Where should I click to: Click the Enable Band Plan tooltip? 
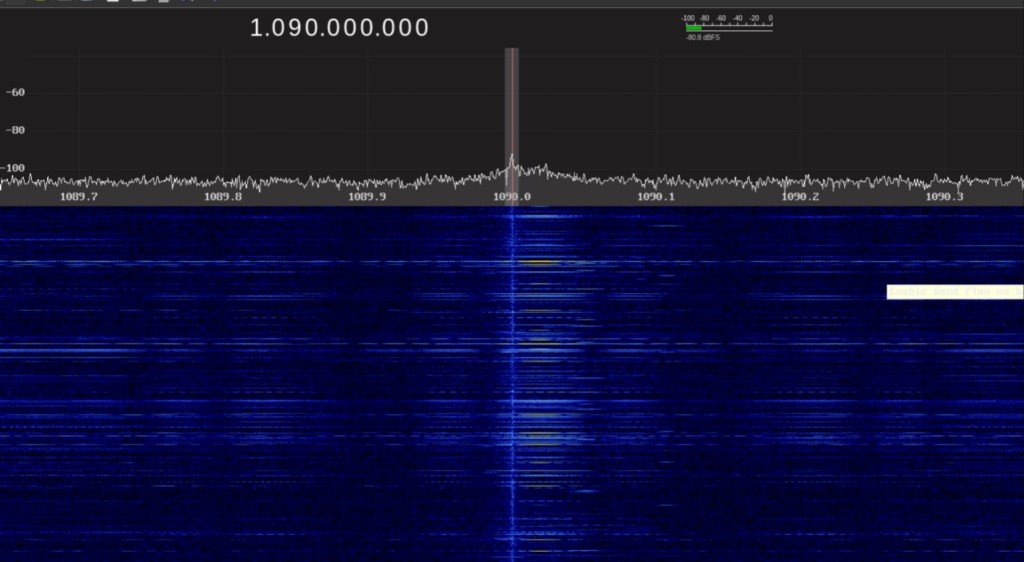[x=955, y=292]
